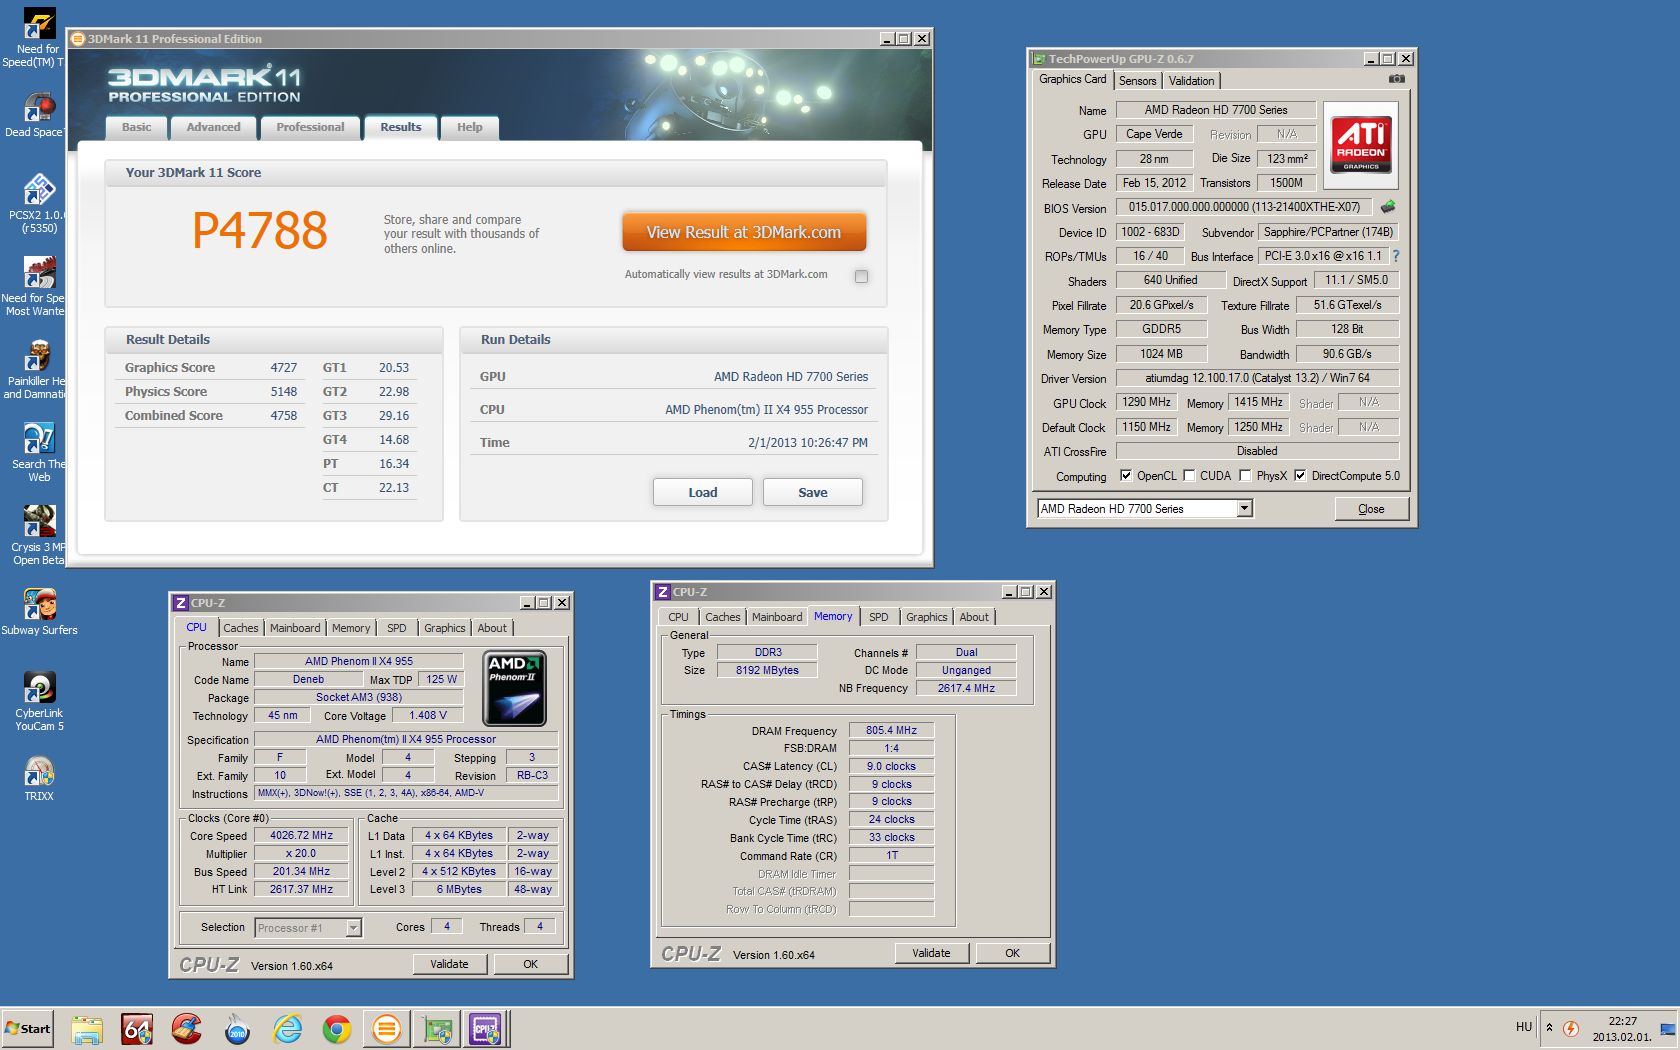Open the AMD Radeon HD 7700 Series dropdown
Image resolution: width=1680 pixels, height=1050 pixels.
1244,509
